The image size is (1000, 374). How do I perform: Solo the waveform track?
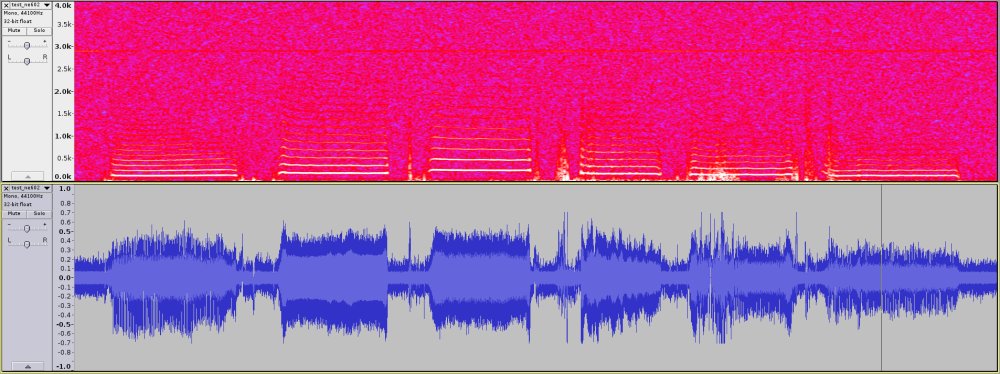(39, 213)
